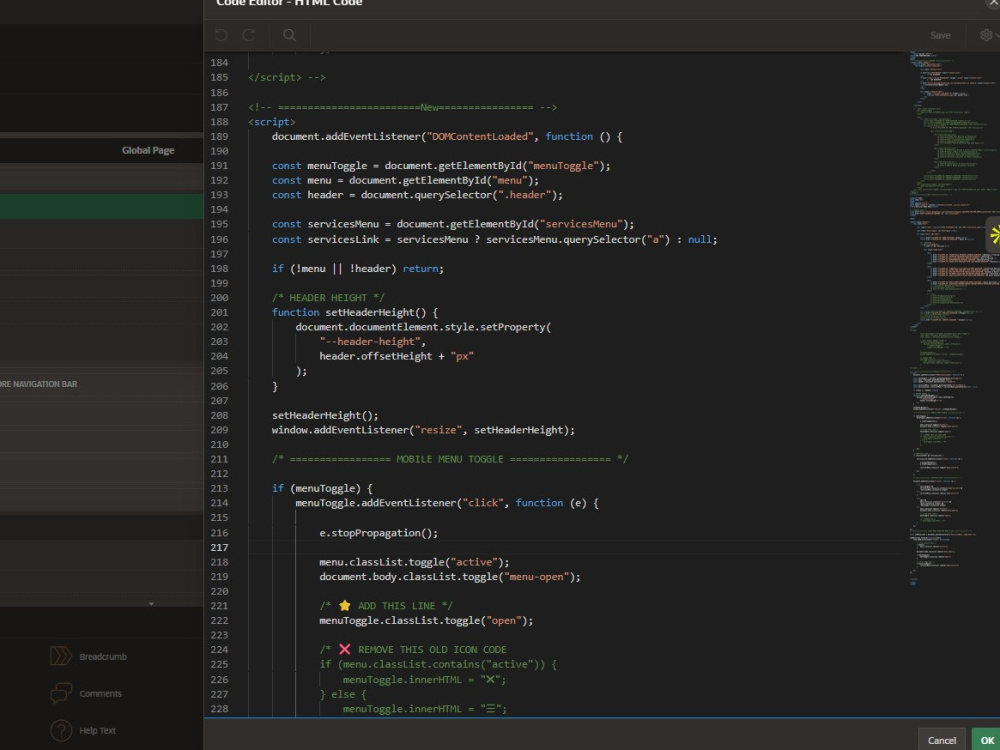Click the Redo icon in code editor toolbar
1000x750 pixels.
coord(249,35)
